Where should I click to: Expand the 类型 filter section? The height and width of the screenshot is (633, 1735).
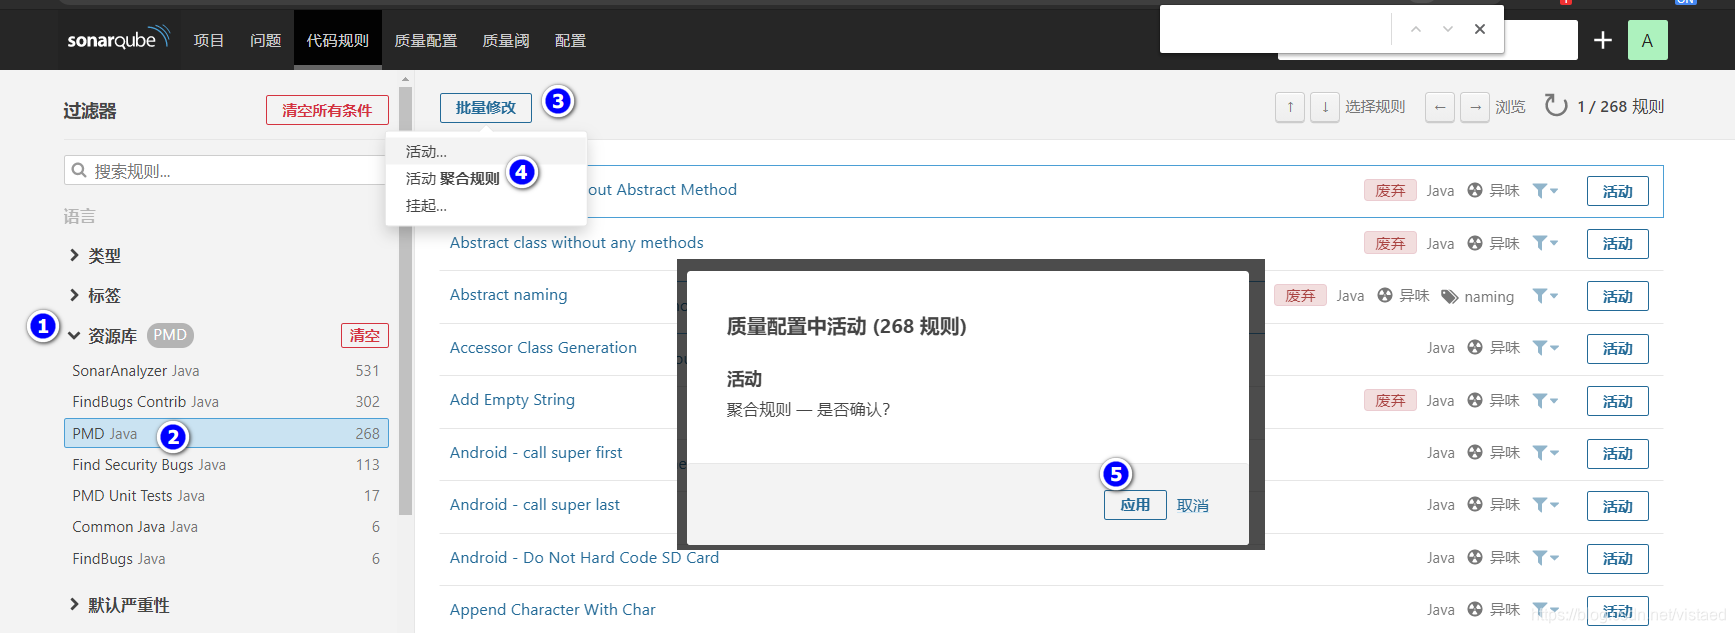pos(95,256)
